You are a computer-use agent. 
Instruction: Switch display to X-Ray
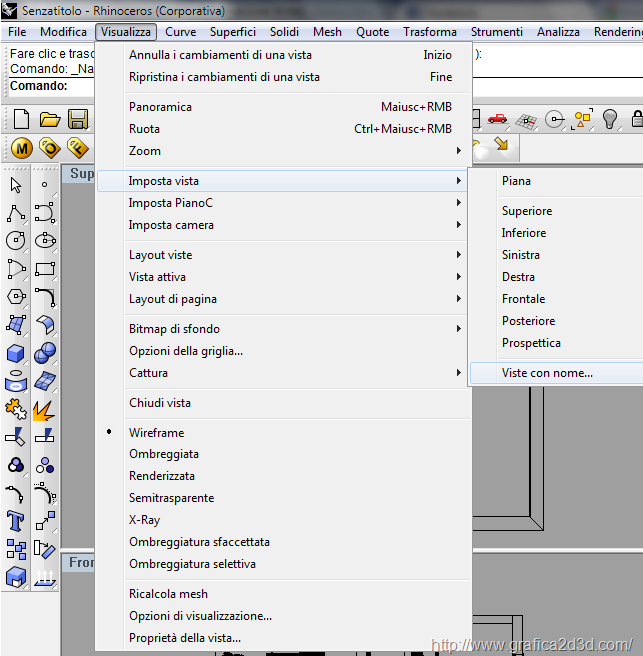(x=145, y=520)
